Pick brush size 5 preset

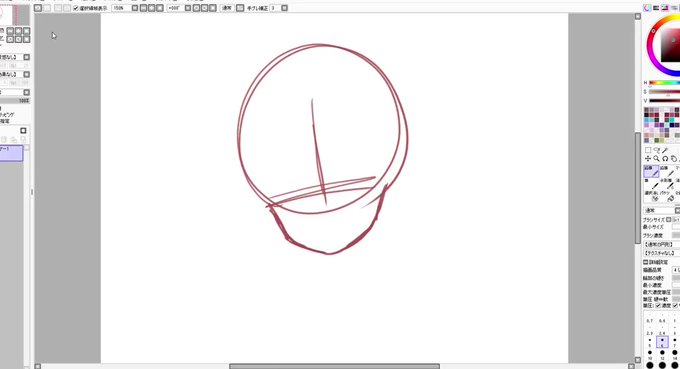click(x=650, y=342)
